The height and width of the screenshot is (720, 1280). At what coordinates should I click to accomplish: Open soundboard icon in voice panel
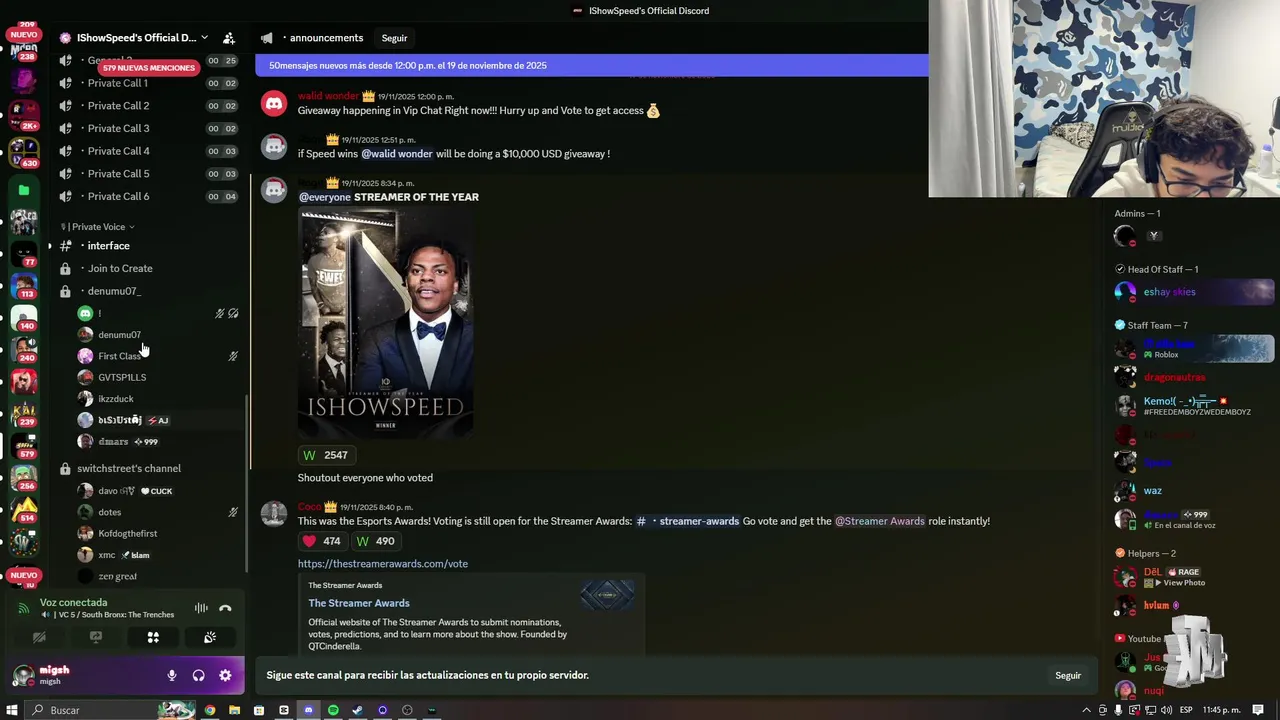click(210, 637)
